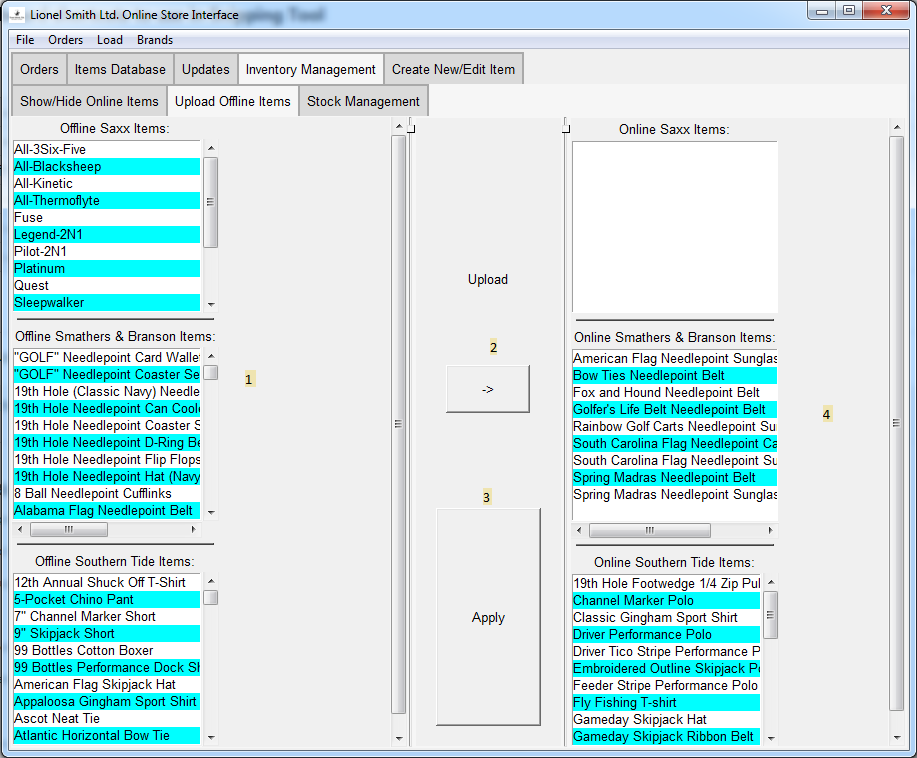
Task: Select Gameday Skipjack Ribbon Belt
Action: click(666, 736)
